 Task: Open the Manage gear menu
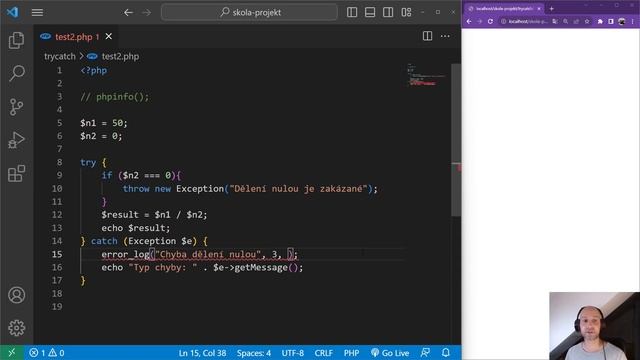pyautogui.click(x=16, y=328)
